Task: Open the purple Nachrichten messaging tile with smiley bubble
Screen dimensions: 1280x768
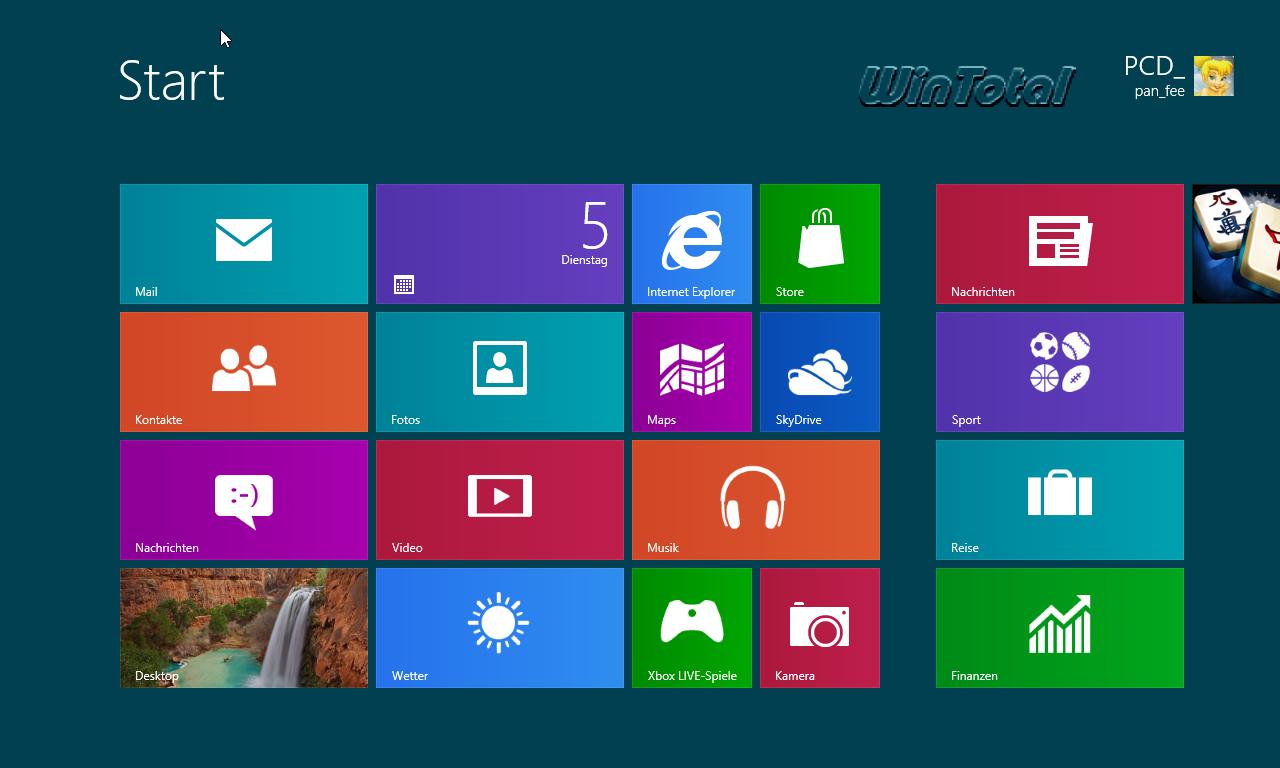Action: coord(244,500)
